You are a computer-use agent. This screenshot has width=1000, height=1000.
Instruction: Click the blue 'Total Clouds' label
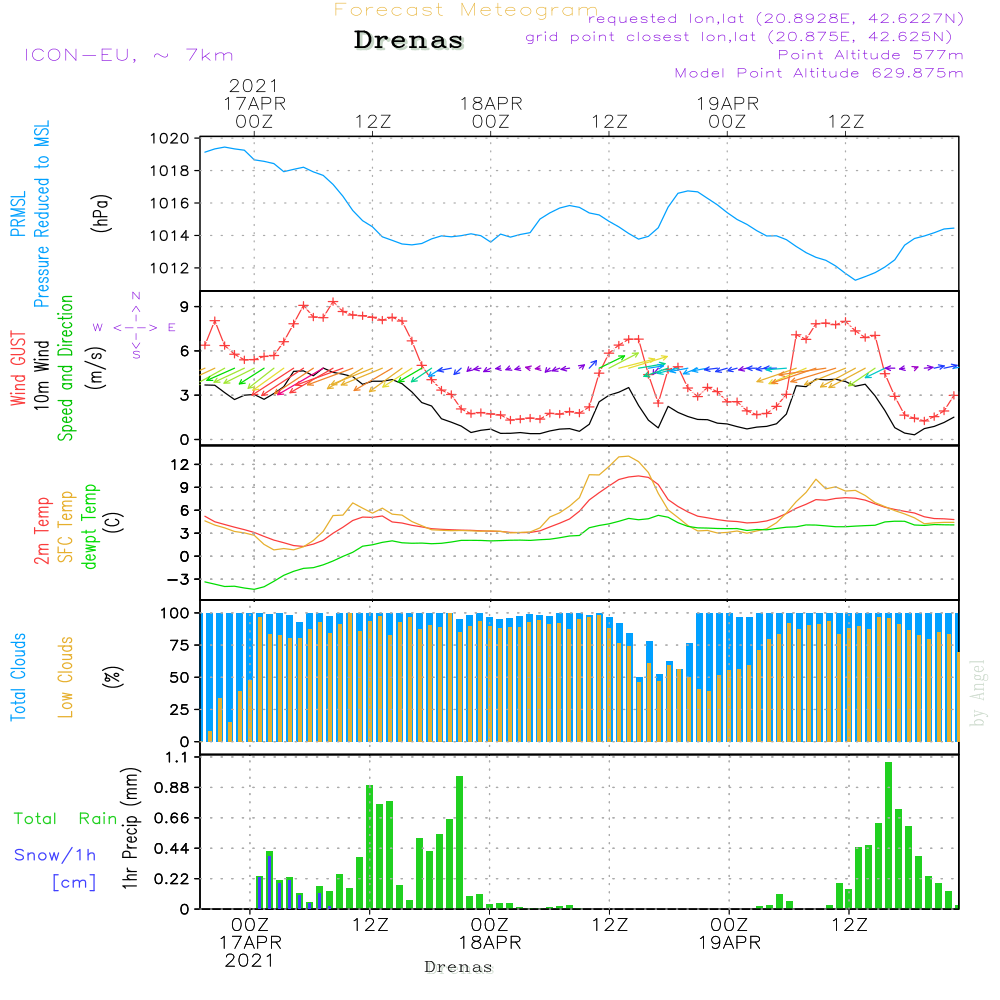(x=18, y=677)
